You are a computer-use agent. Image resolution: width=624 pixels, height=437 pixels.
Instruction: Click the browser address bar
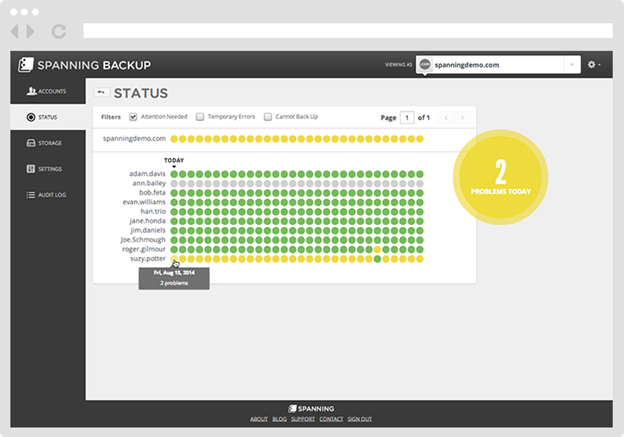[348, 31]
